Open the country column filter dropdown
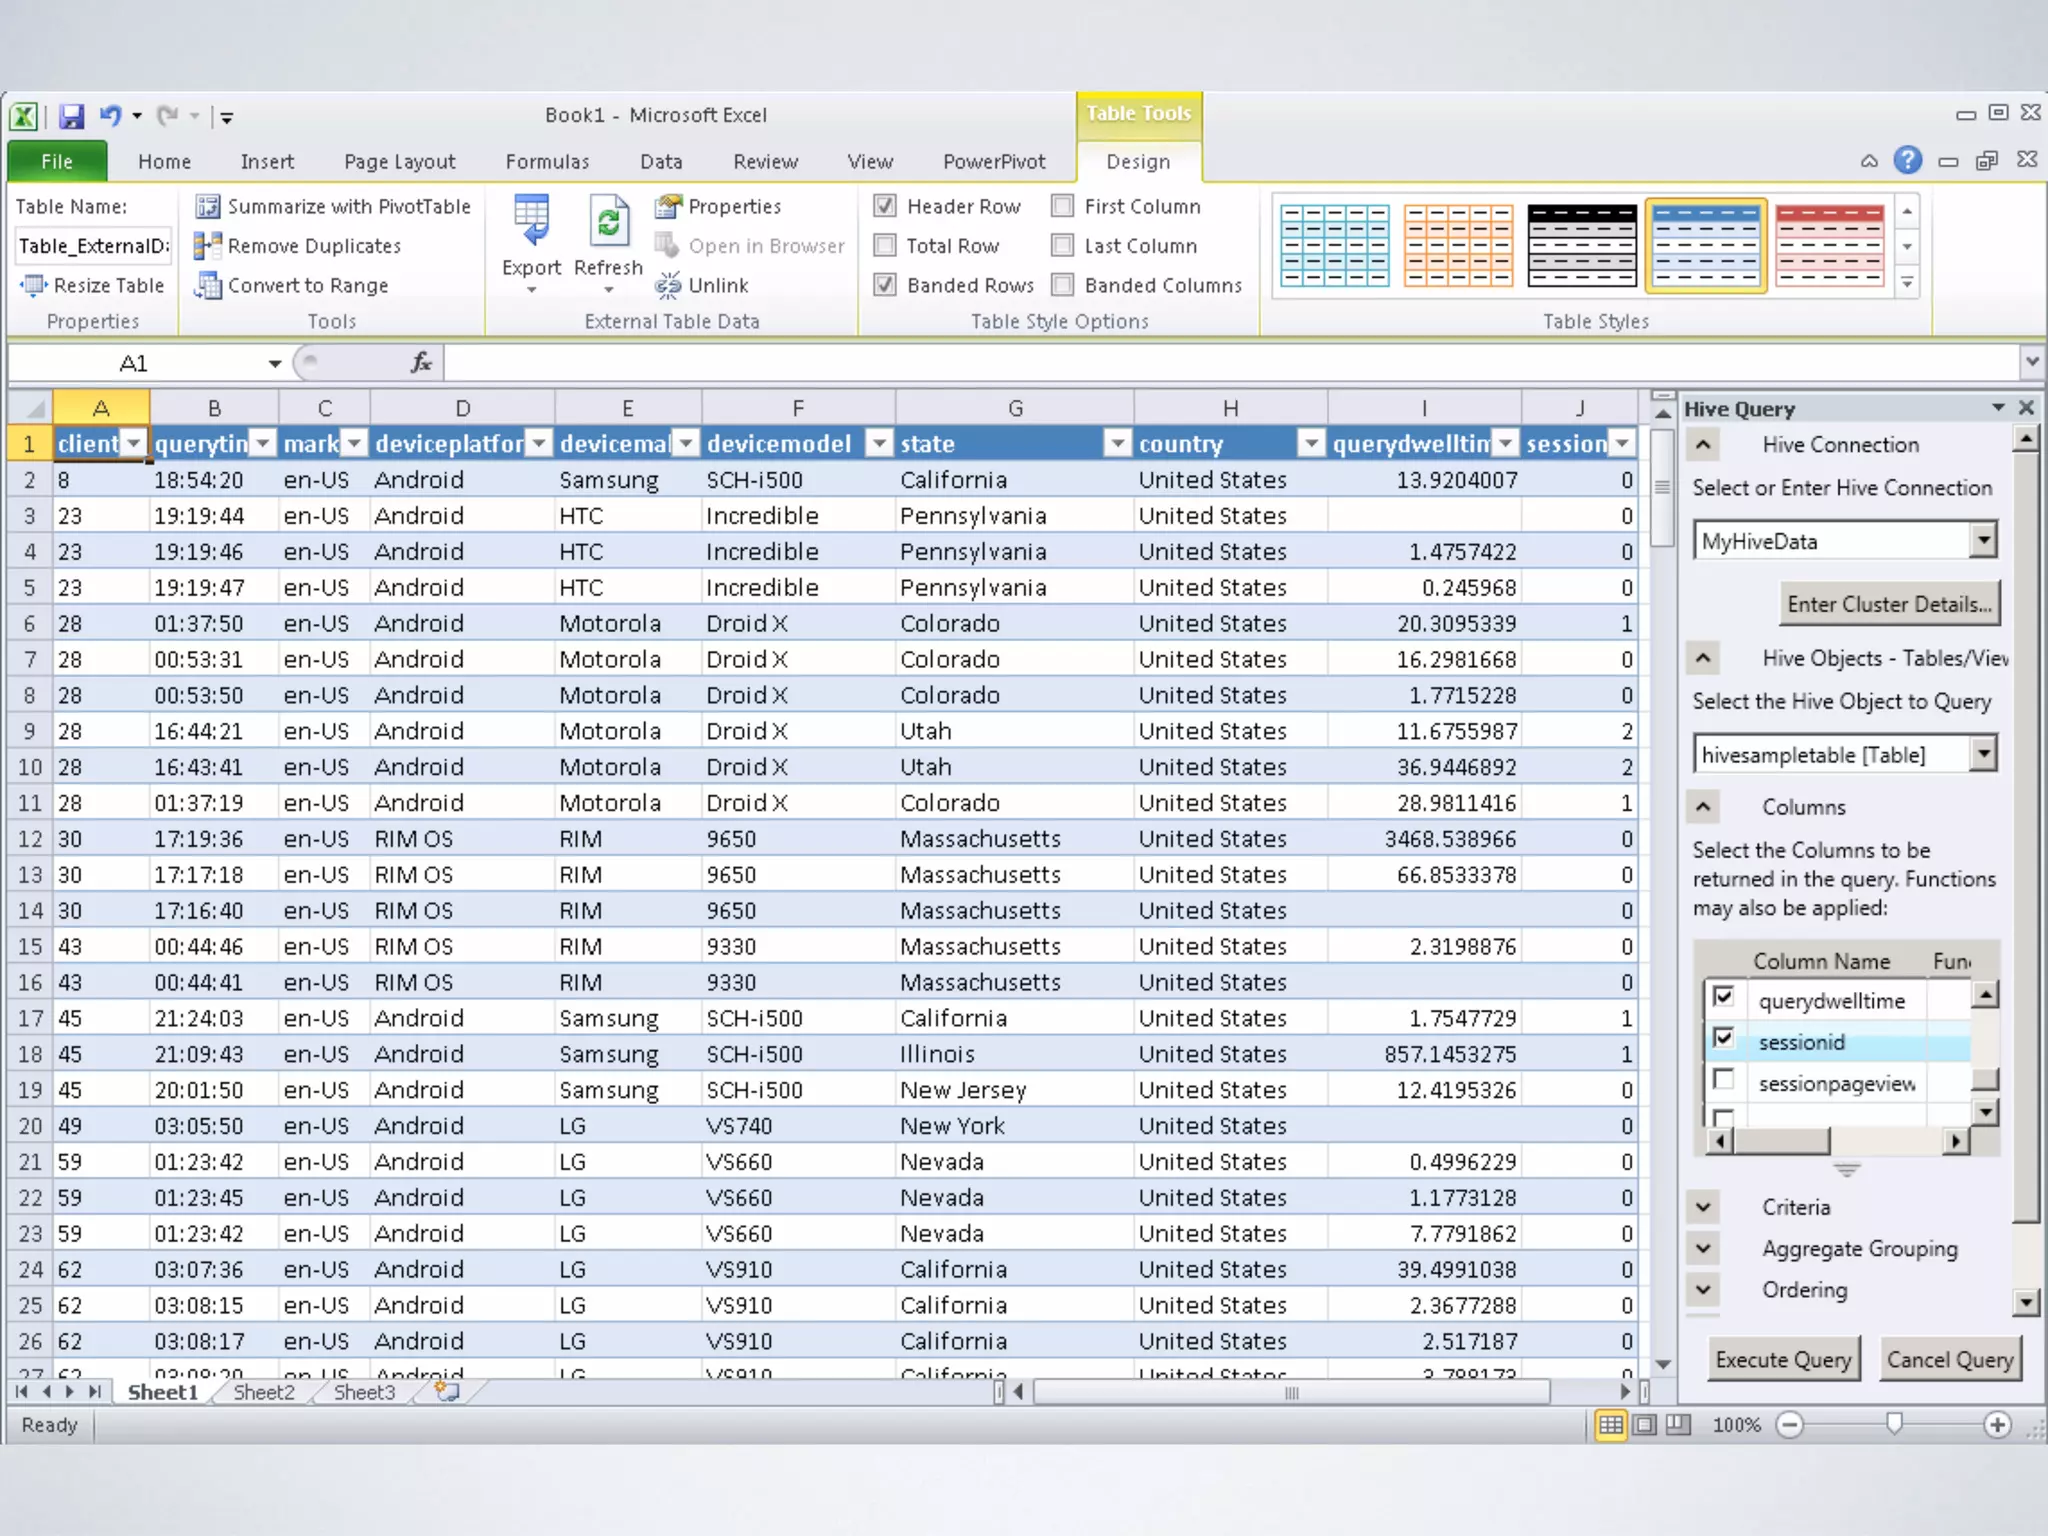The image size is (2048, 1536). pos(1311,443)
